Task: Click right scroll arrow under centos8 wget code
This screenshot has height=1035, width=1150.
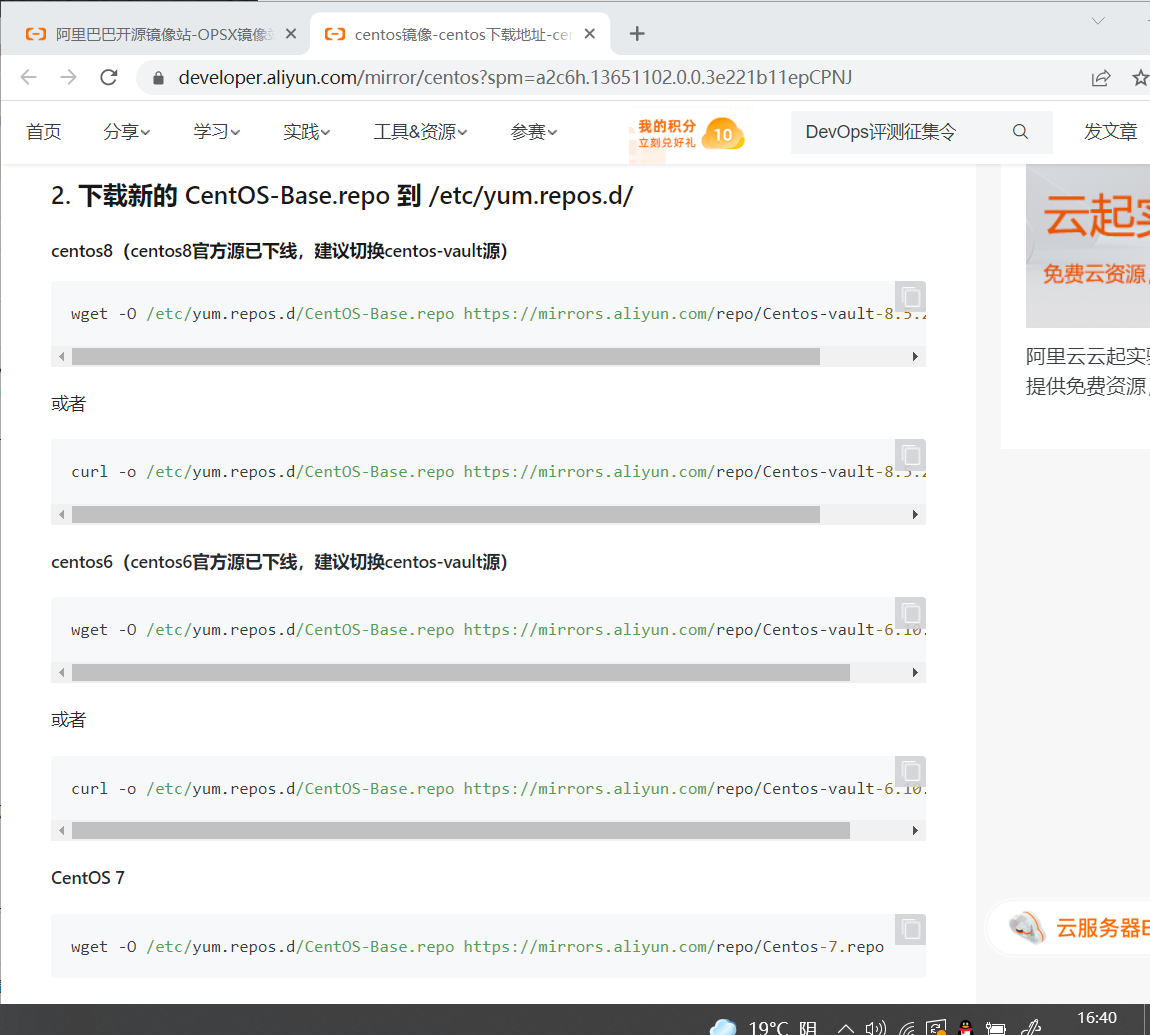Action: 915,356
